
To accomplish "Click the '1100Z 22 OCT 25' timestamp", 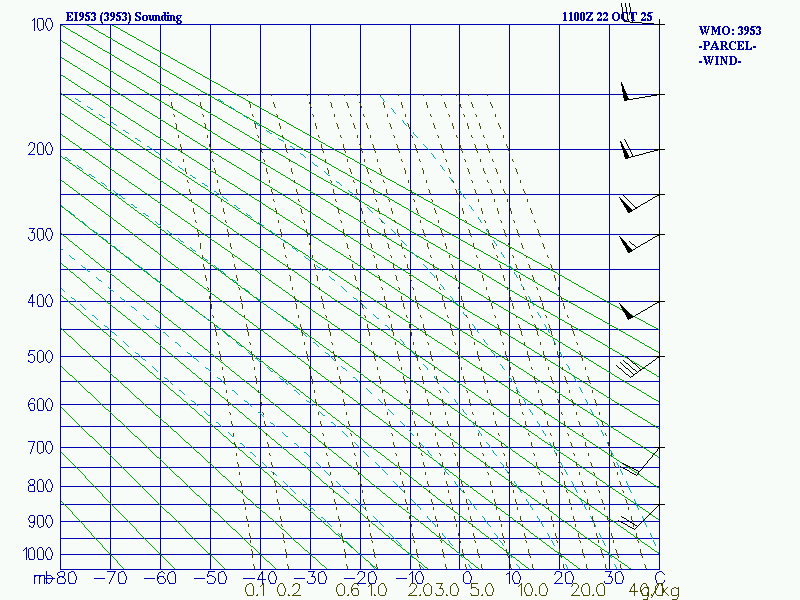I will click(x=607, y=16).
